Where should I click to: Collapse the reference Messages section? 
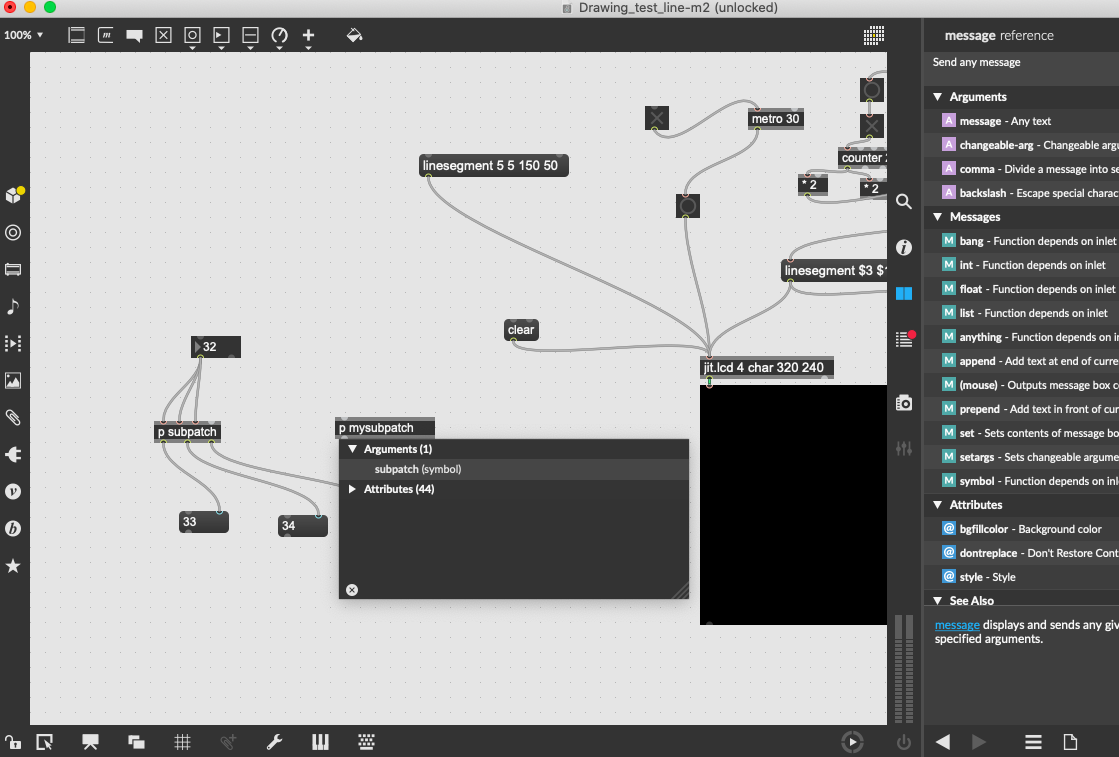(938, 217)
